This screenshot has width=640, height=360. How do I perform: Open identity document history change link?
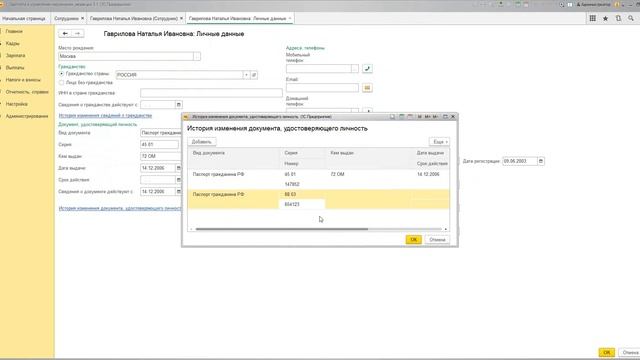tap(120, 208)
